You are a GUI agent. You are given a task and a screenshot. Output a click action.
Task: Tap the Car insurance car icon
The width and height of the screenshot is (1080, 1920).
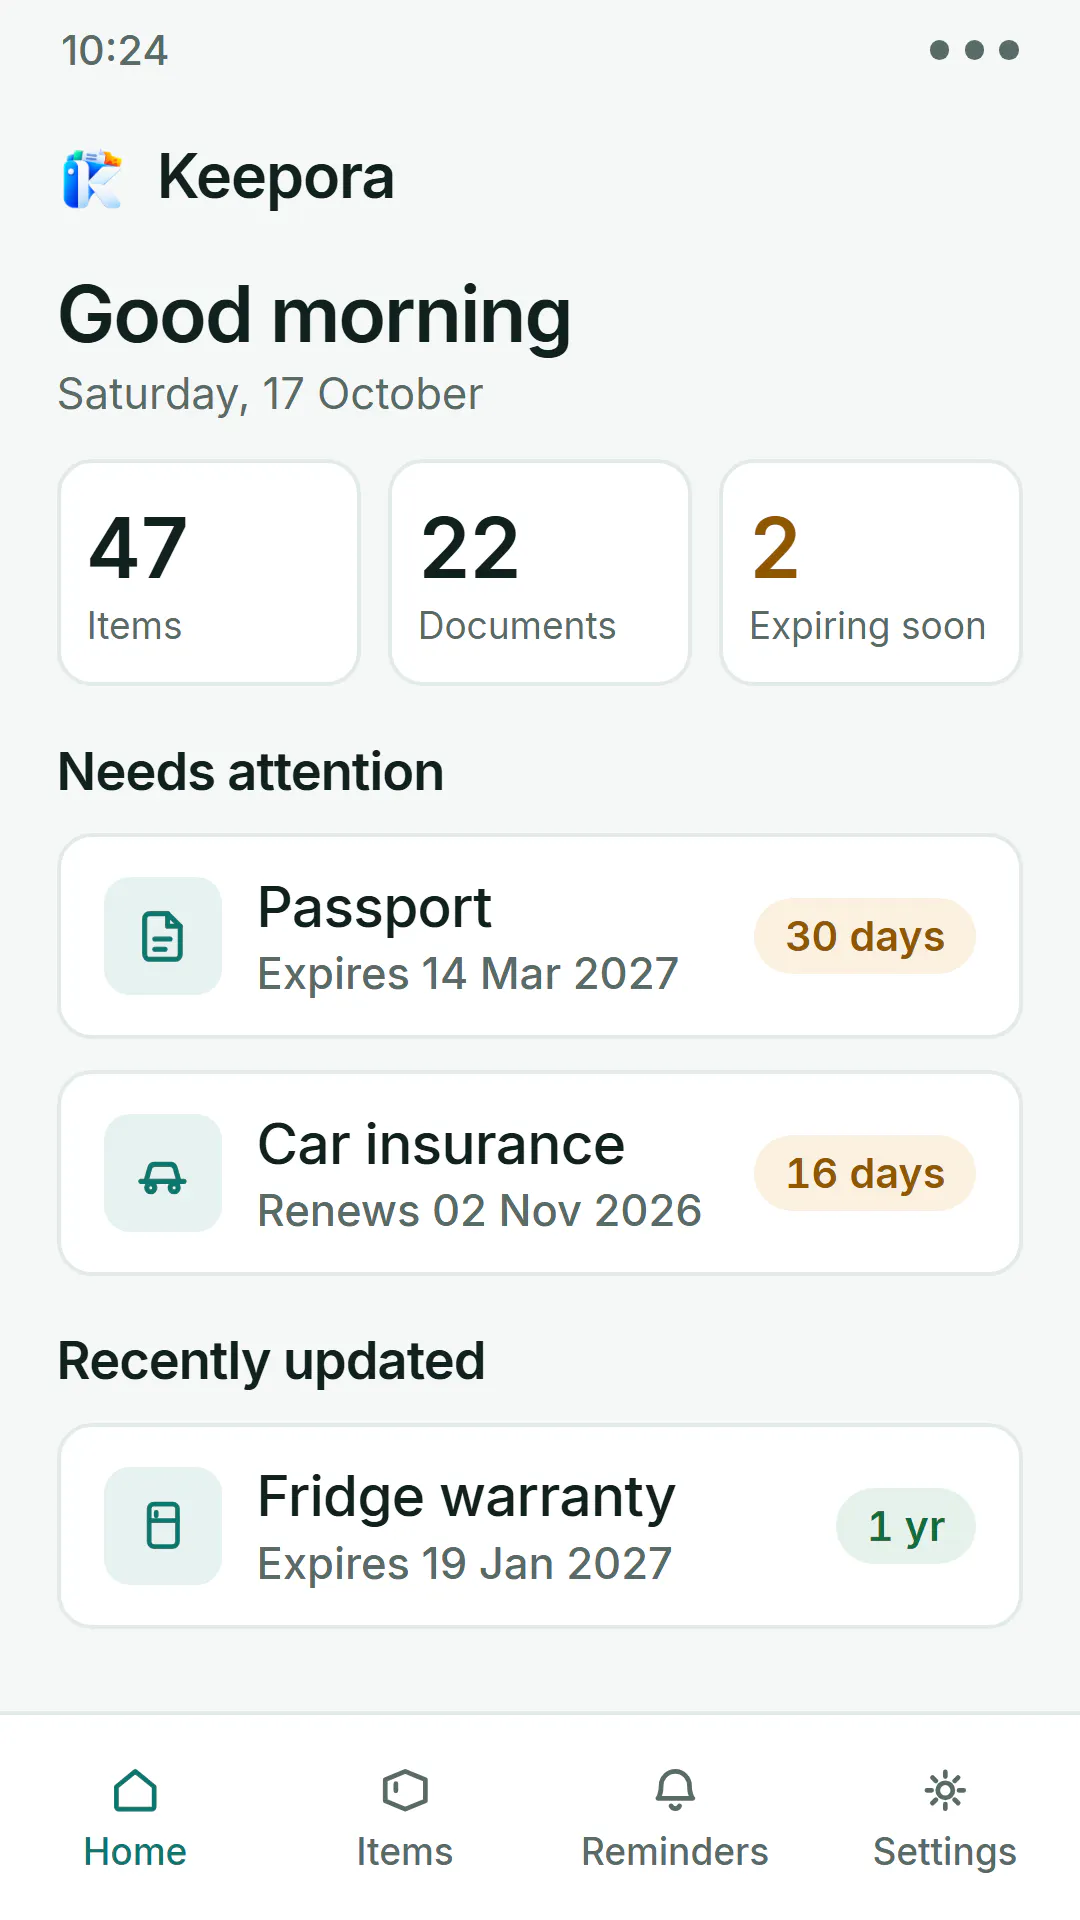point(163,1173)
